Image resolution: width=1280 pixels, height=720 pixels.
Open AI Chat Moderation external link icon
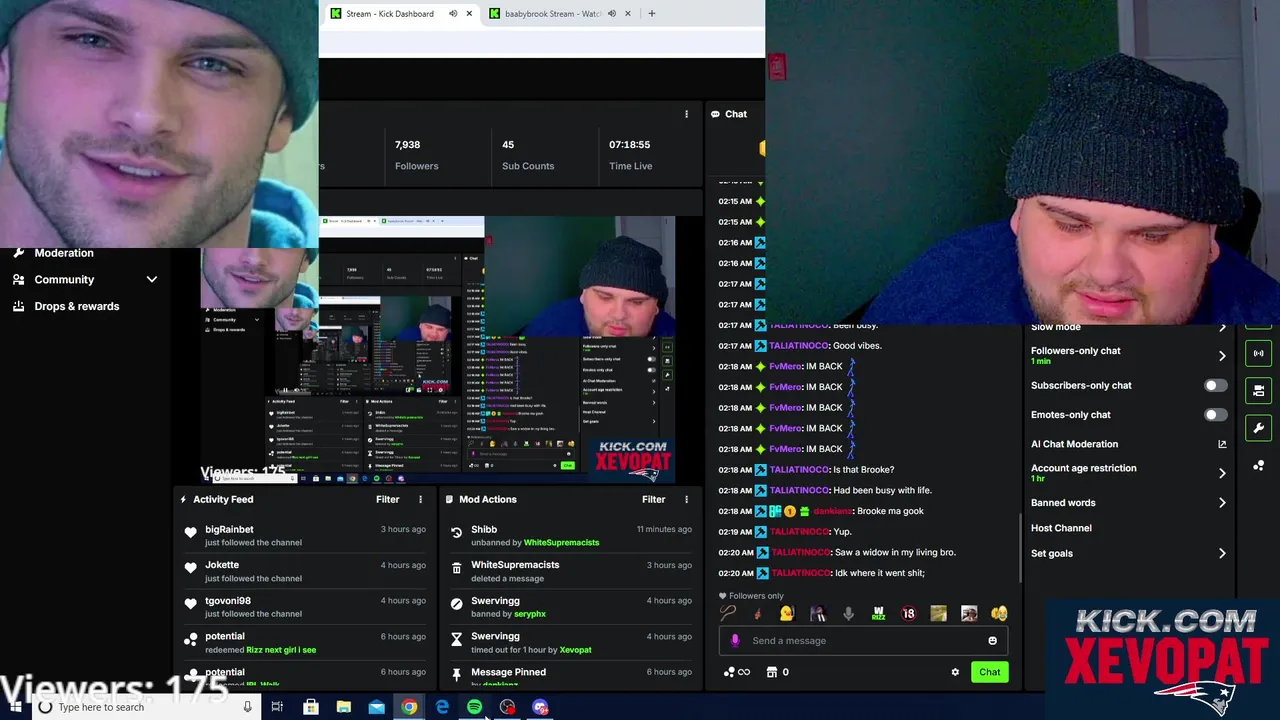pos(1222,444)
